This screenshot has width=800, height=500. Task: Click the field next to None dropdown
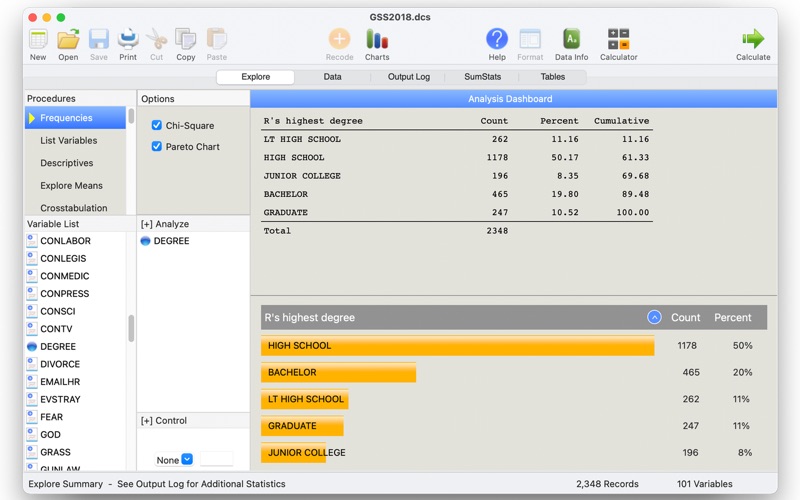point(217,459)
